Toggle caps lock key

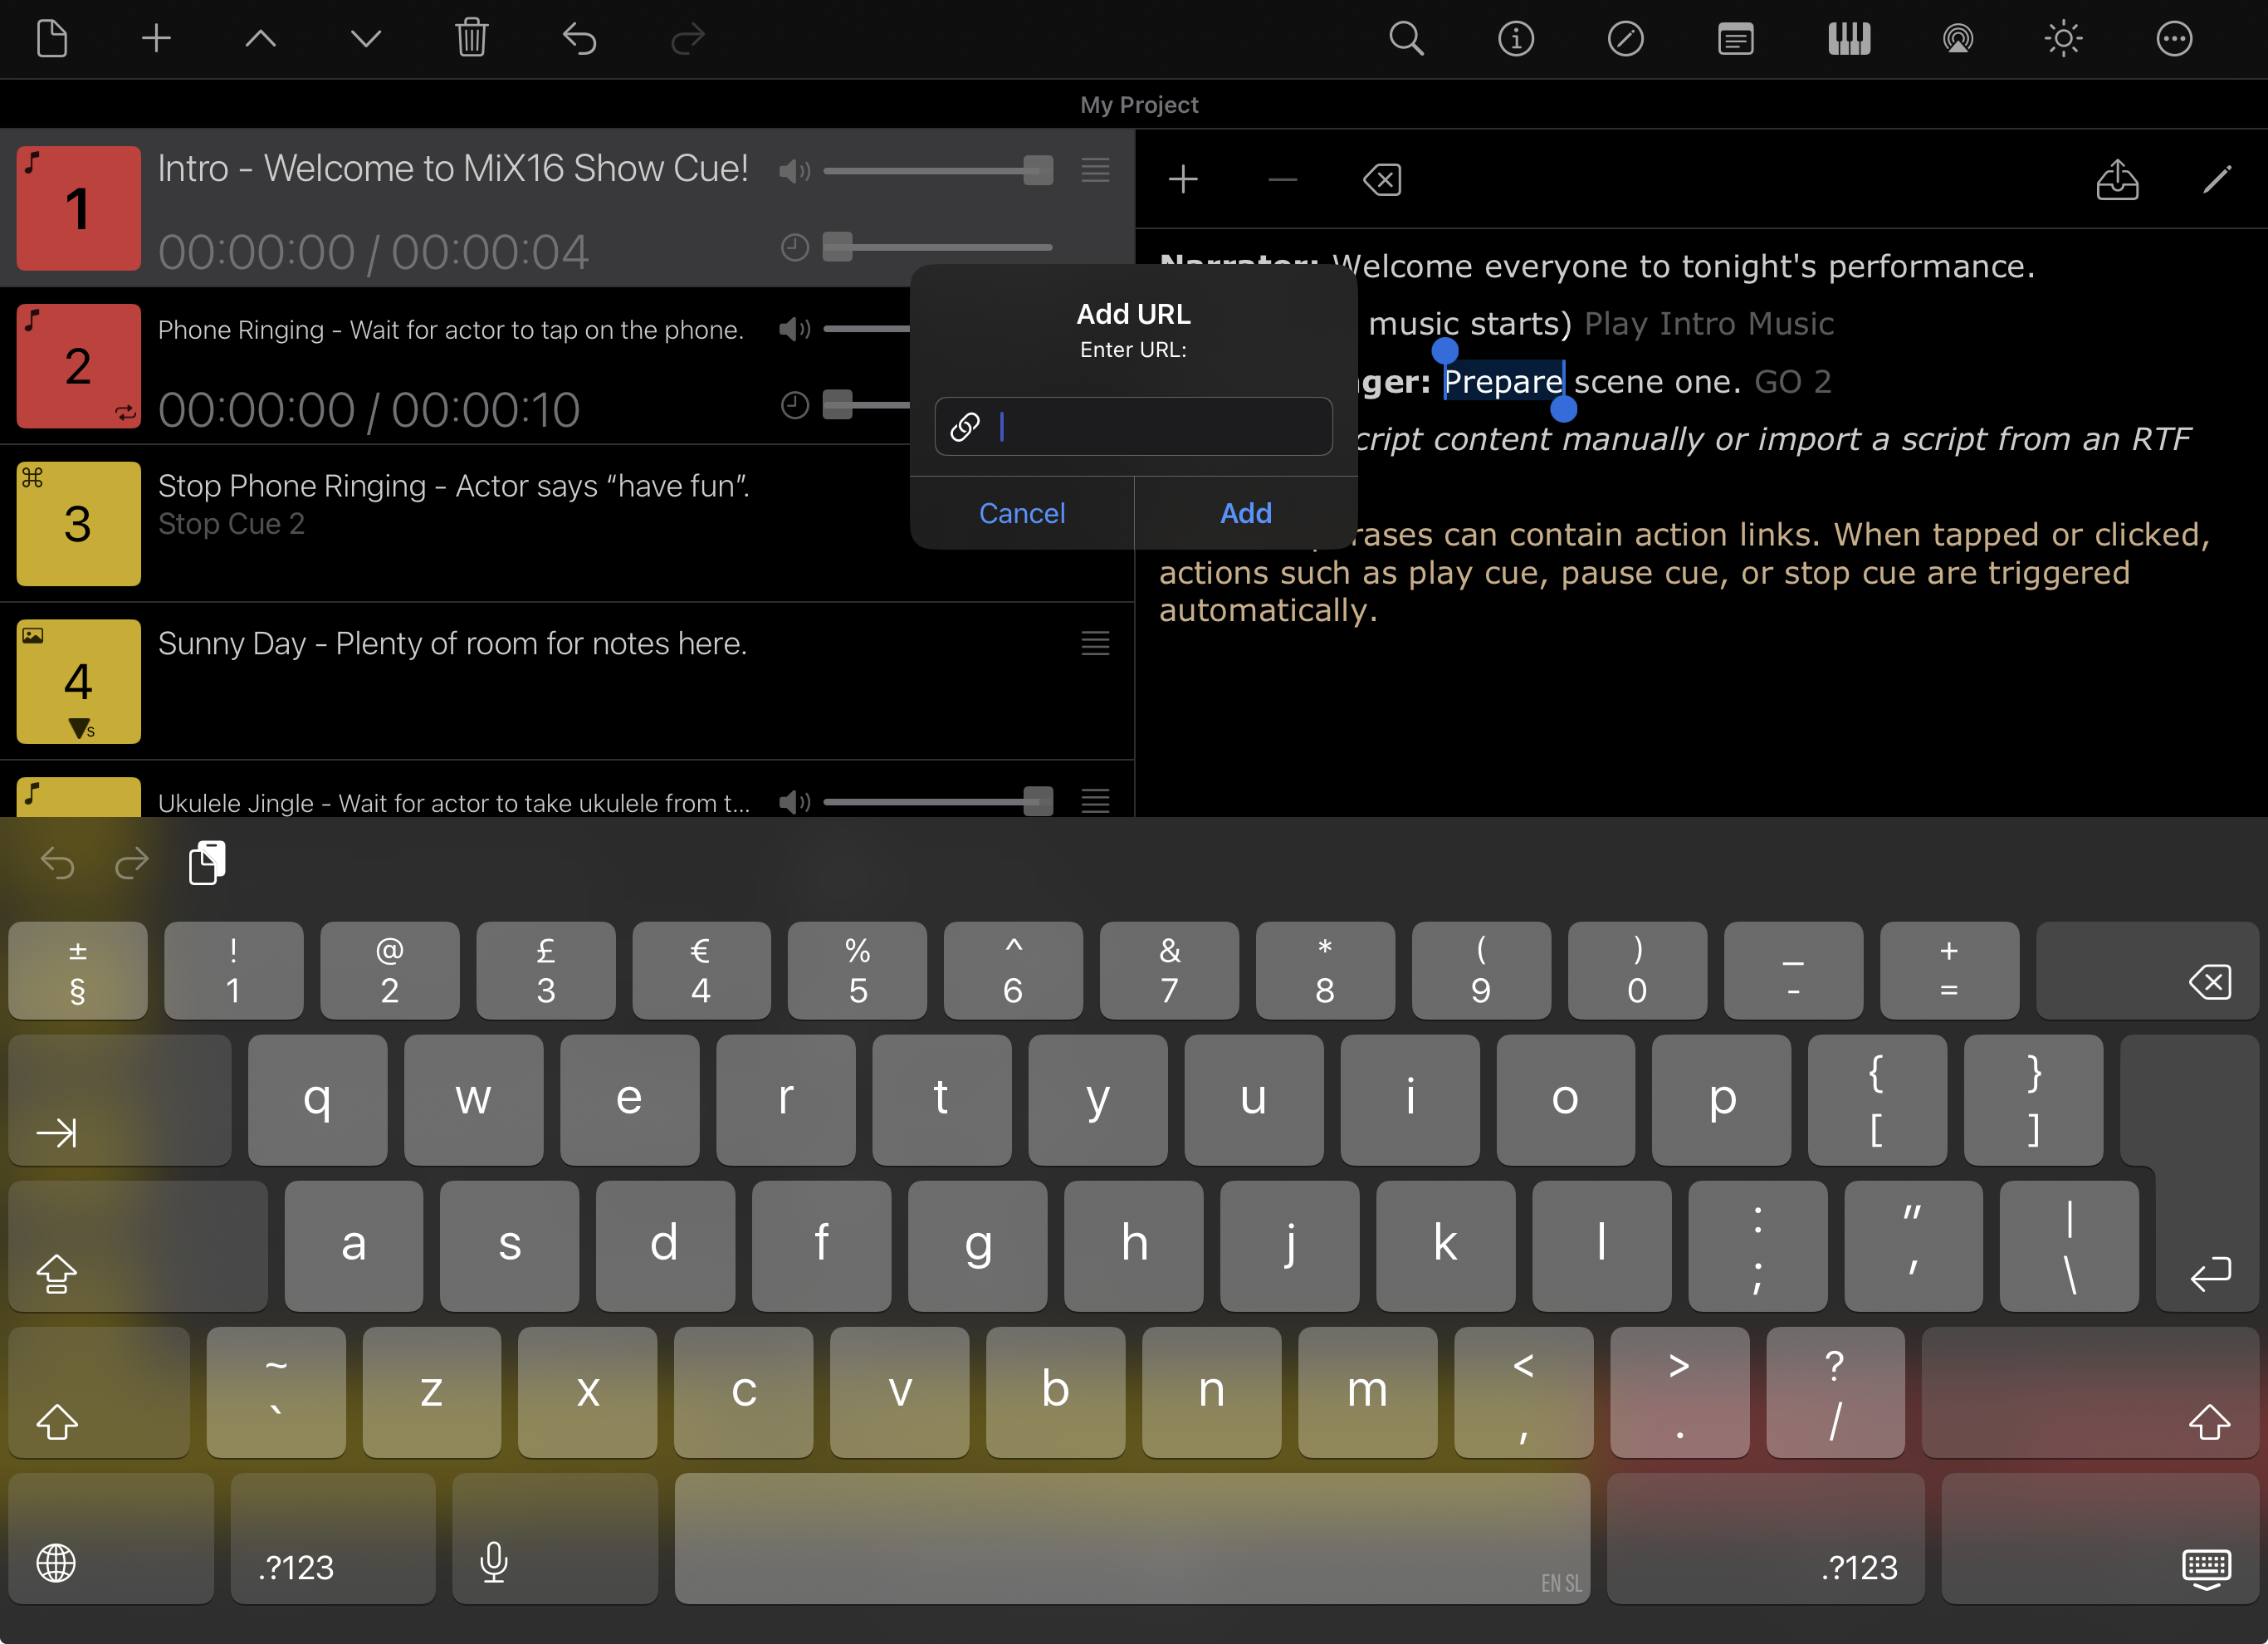coord(138,1245)
